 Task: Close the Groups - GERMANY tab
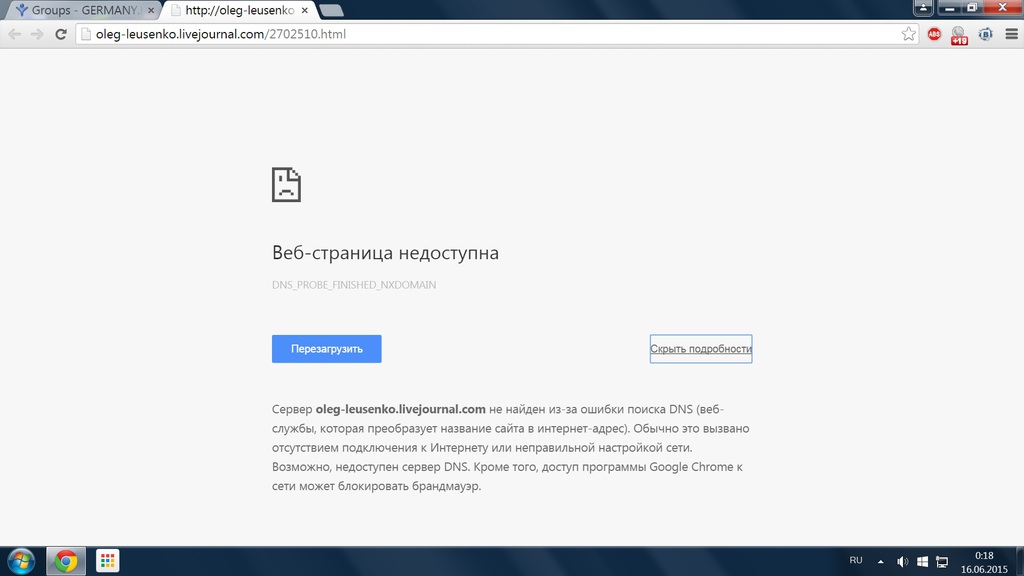tap(151, 10)
